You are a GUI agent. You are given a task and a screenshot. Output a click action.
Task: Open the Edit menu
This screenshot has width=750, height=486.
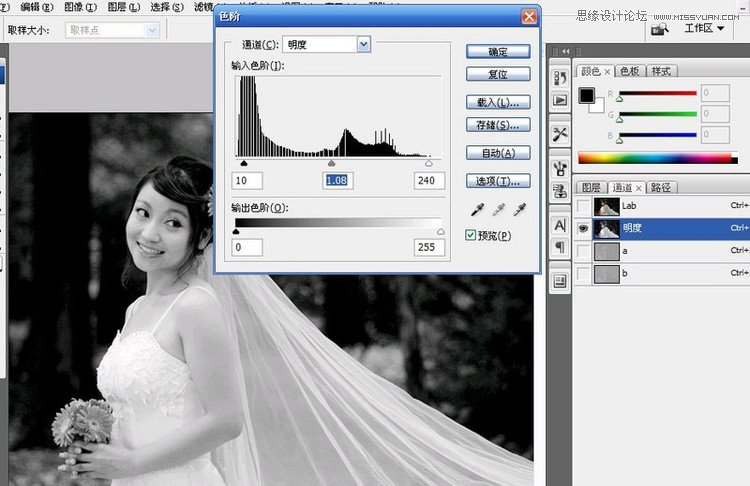37,7
